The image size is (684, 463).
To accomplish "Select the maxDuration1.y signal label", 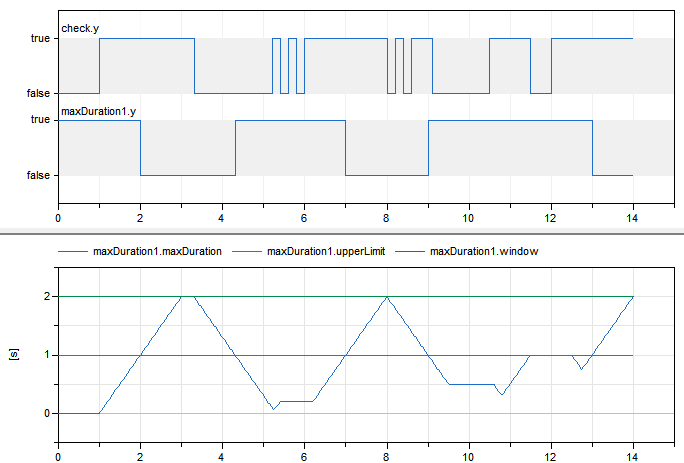I will [x=94, y=111].
